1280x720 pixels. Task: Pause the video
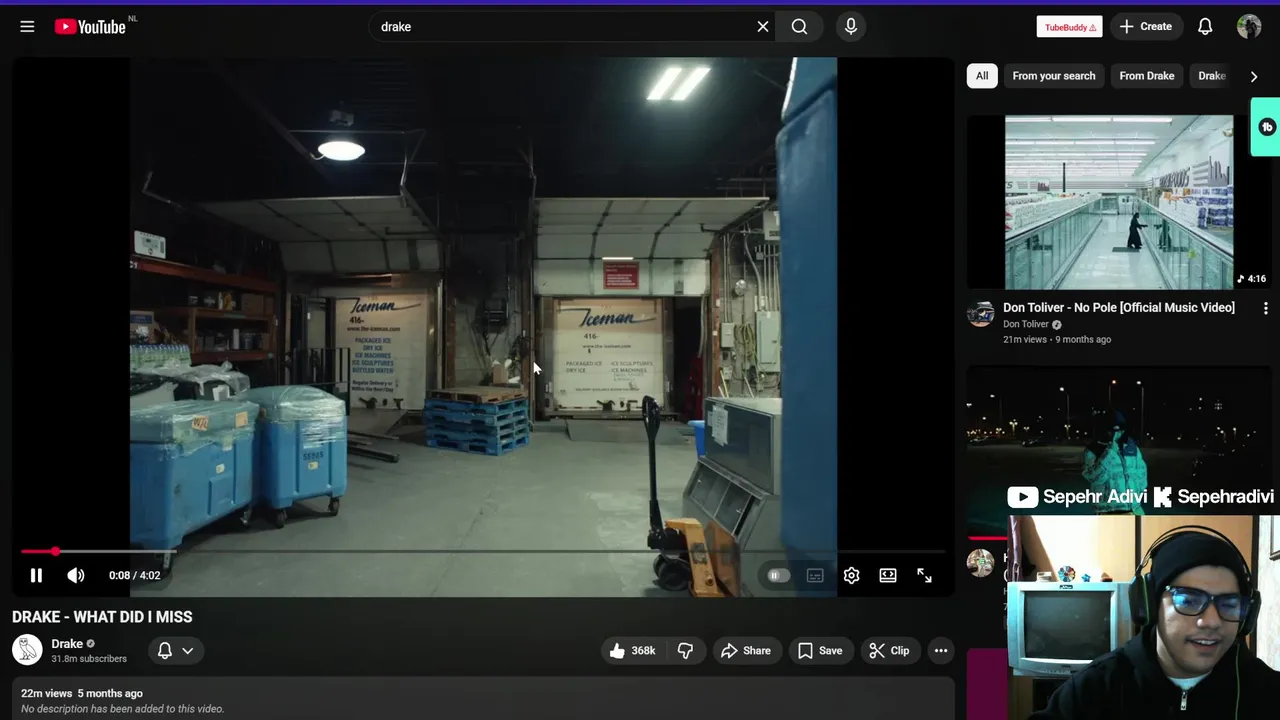coord(36,575)
